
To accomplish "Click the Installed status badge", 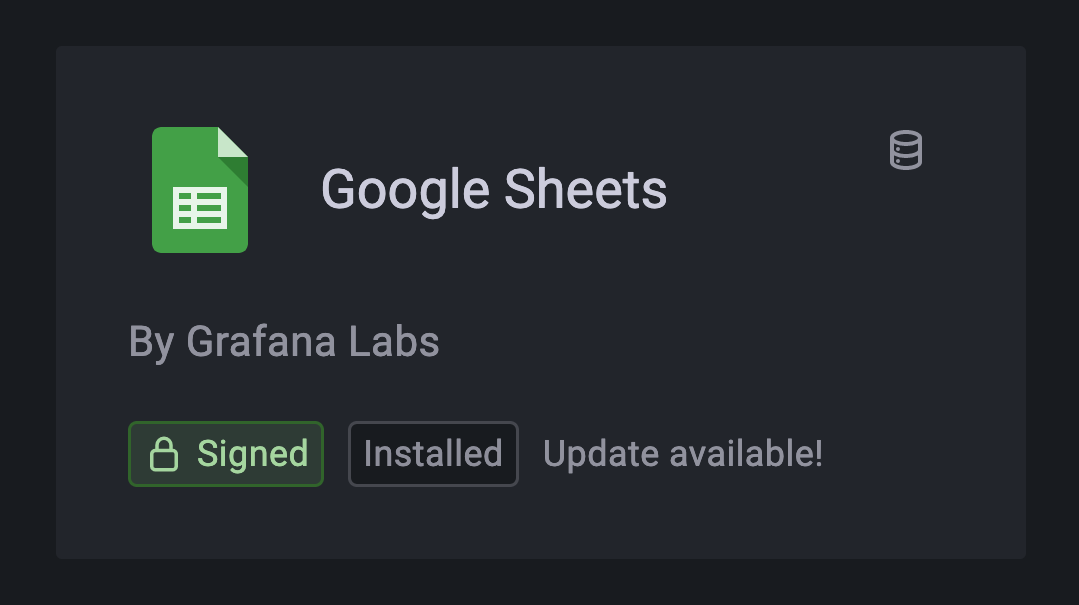I will [x=433, y=453].
